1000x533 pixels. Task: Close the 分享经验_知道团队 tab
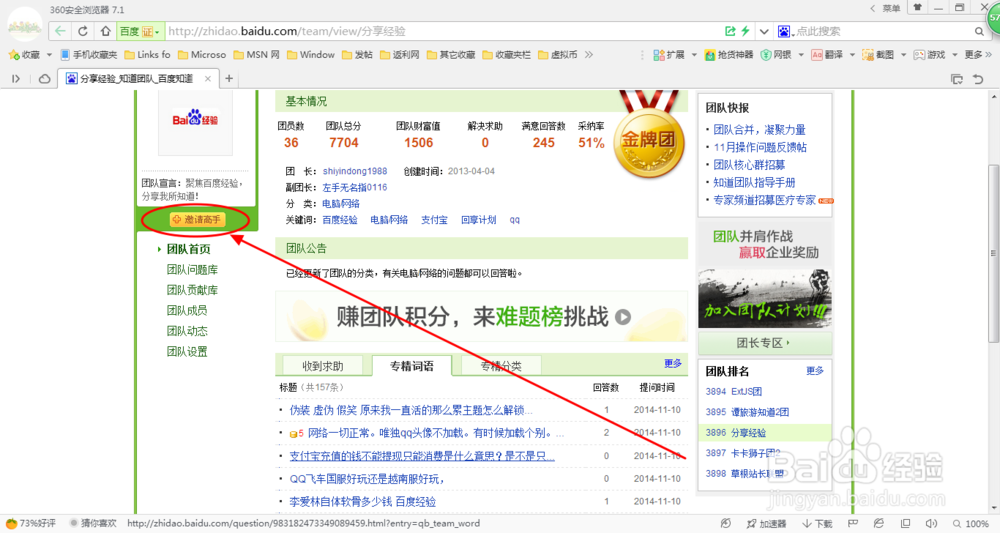tap(208, 78)
